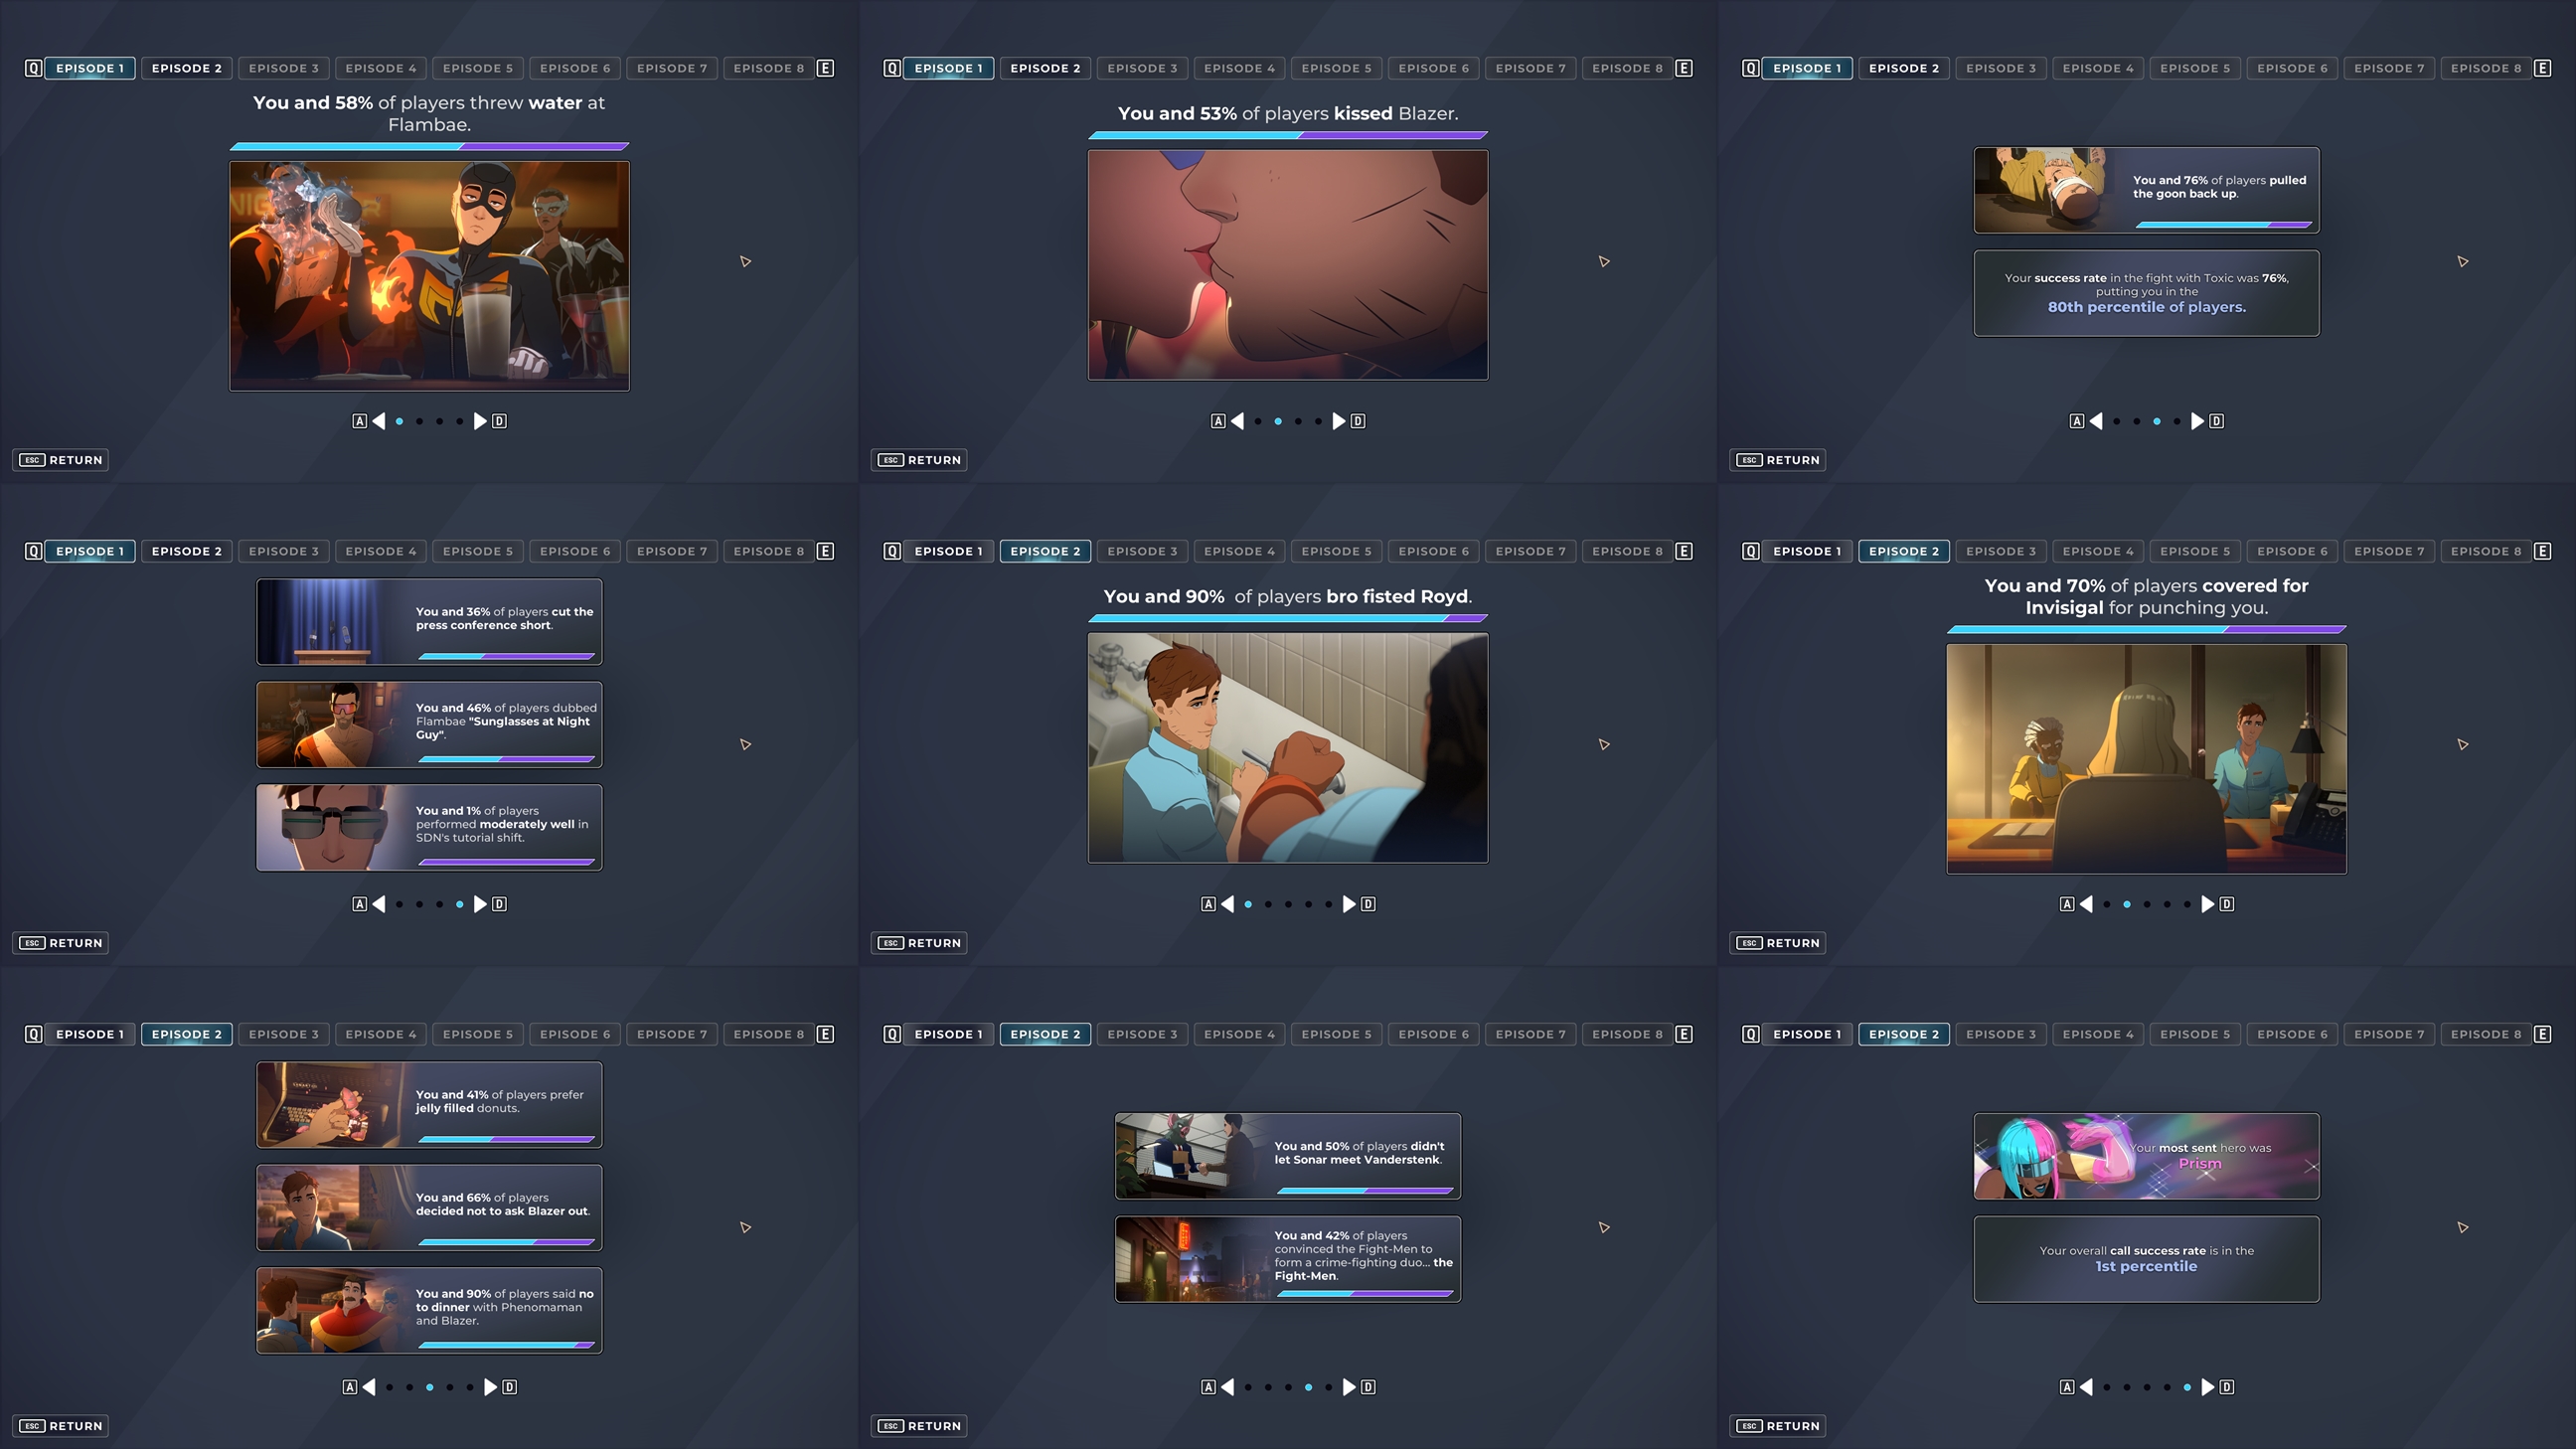Screen dimensions: 2576x1449
Task: Click next arrow under the kissing Blazer image
Action: click(1338, 421)
